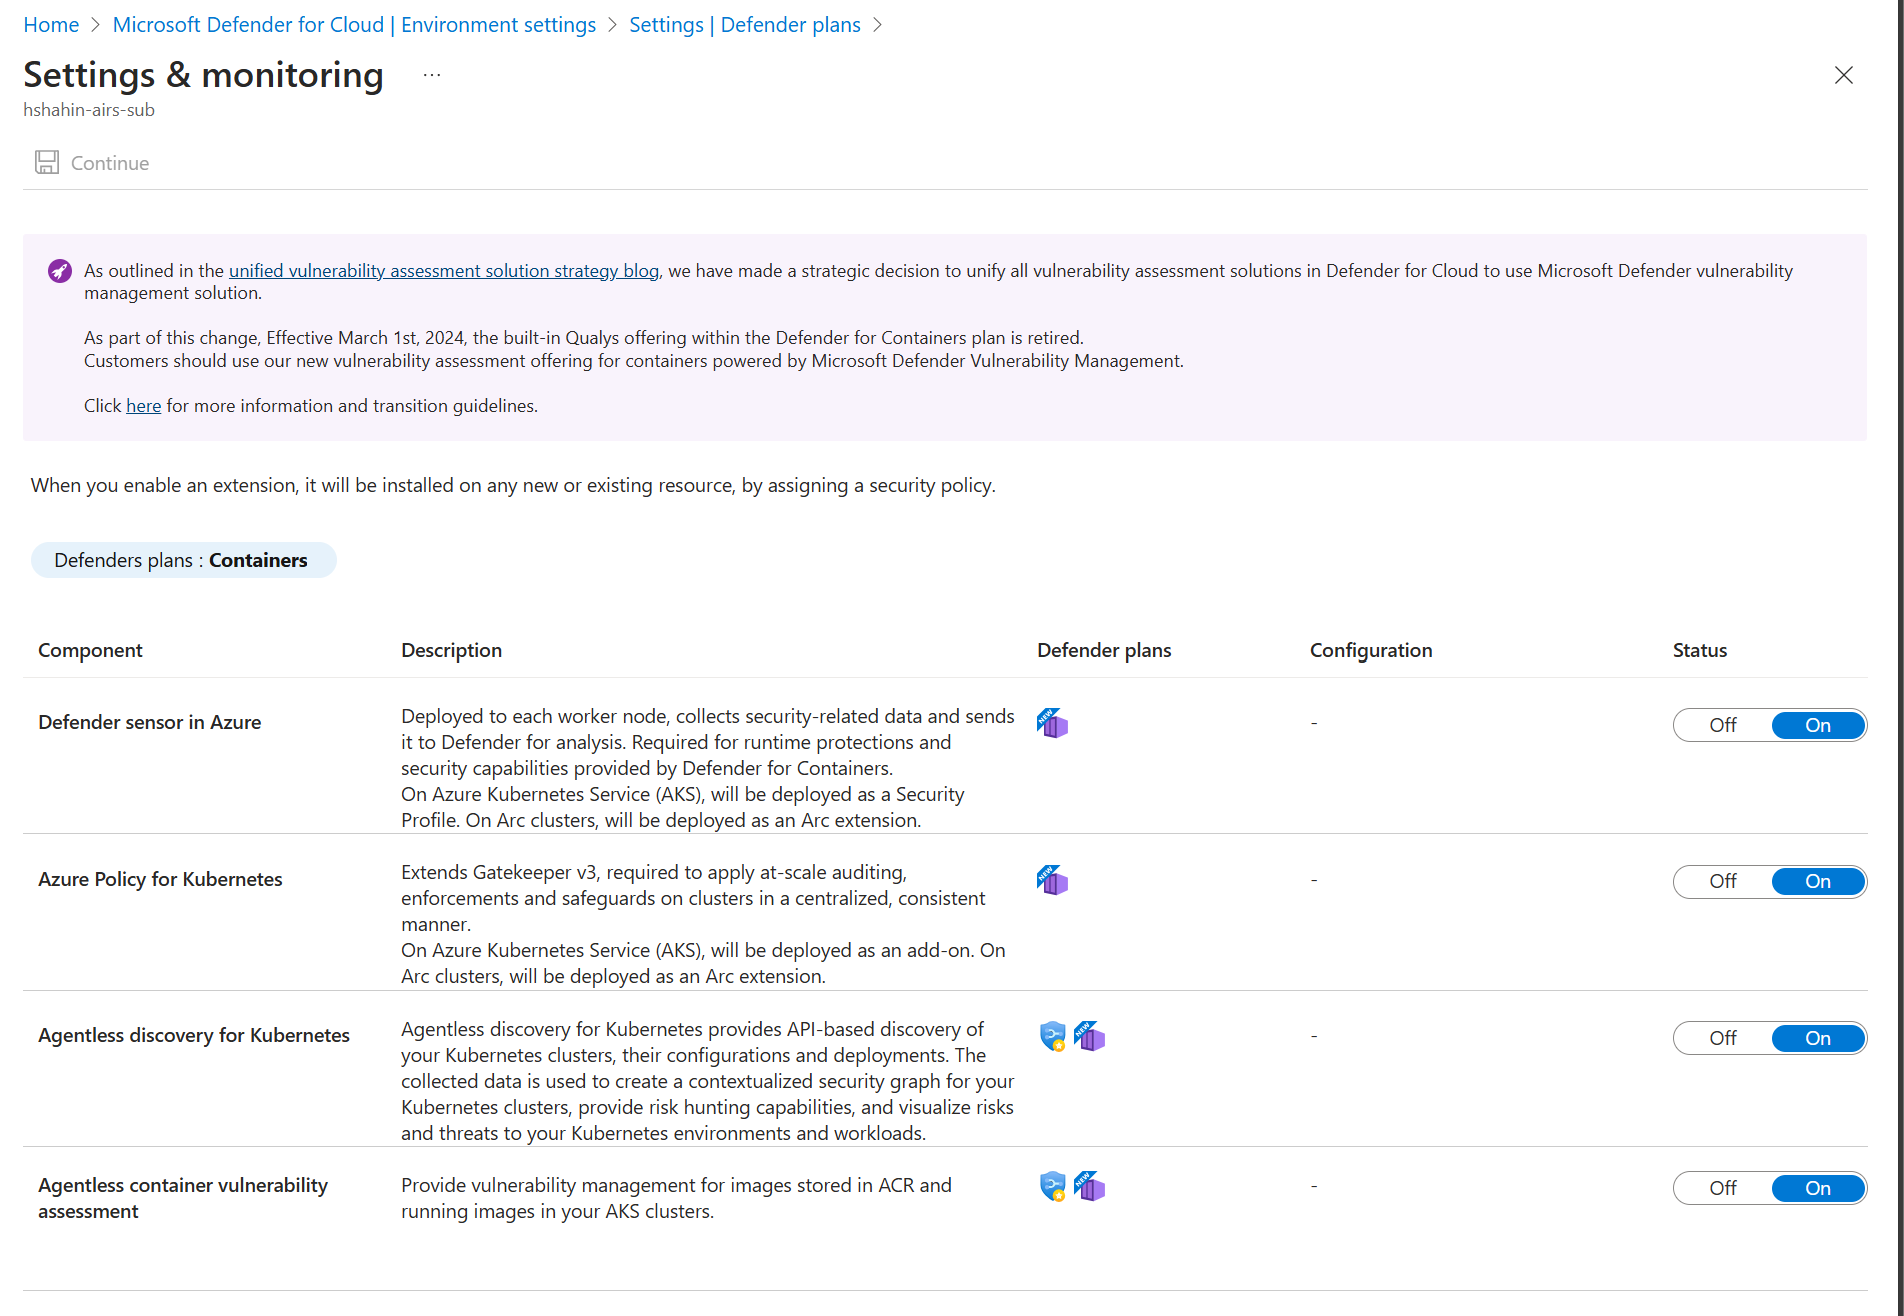Click Containers plan icon in Agentless discovery row
The height and width of the screenshot is (1316, 1904).
pyautogui.click(x=1089, y=1037)
